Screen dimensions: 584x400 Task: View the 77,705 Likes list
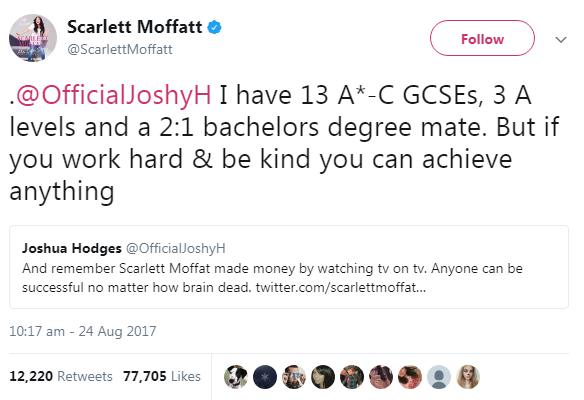click(x=162, y=376)
